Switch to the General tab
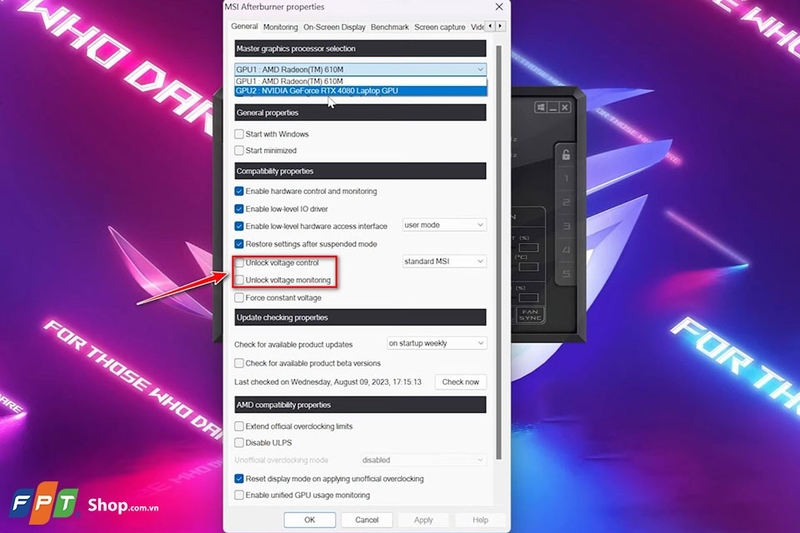 tap(244, 27)
